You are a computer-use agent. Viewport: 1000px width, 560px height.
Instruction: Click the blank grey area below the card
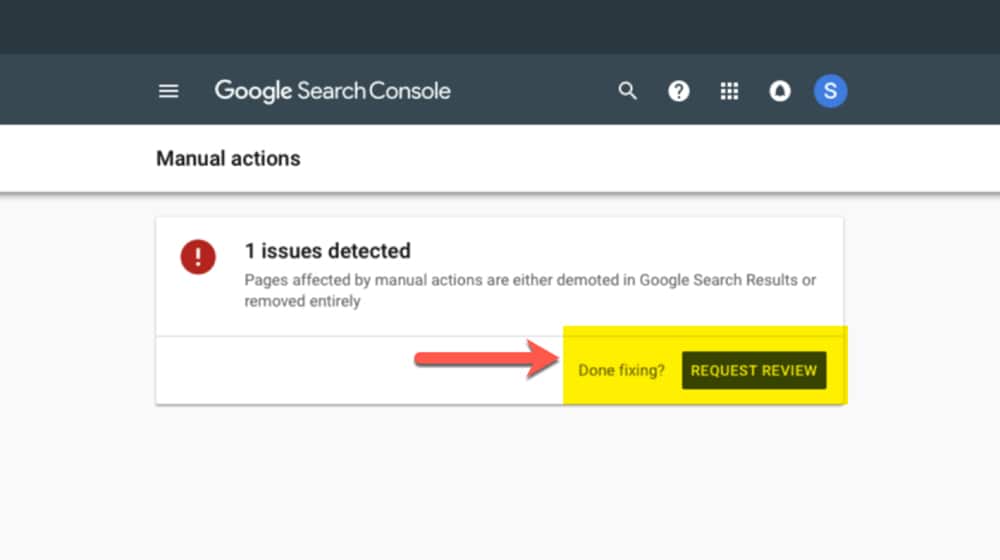tap(500, 480)
